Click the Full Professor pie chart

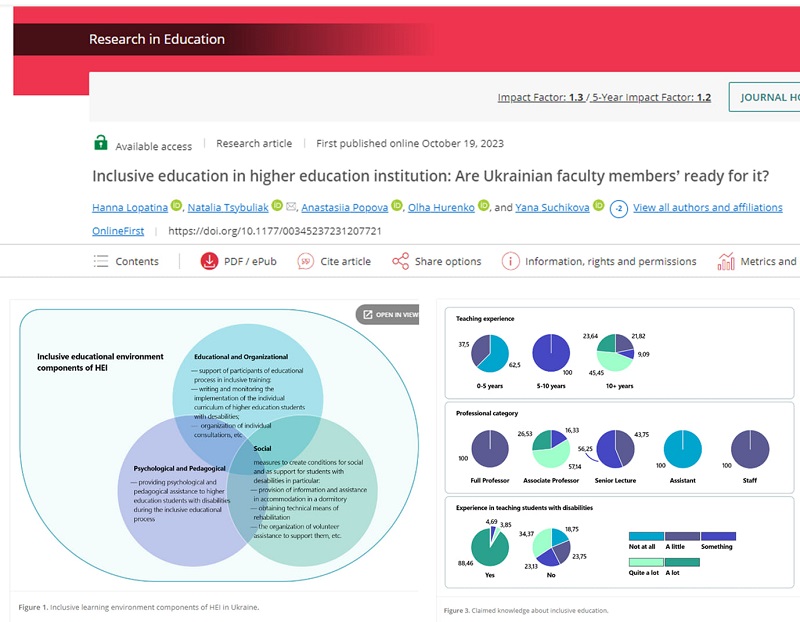[x=490, y=449]
